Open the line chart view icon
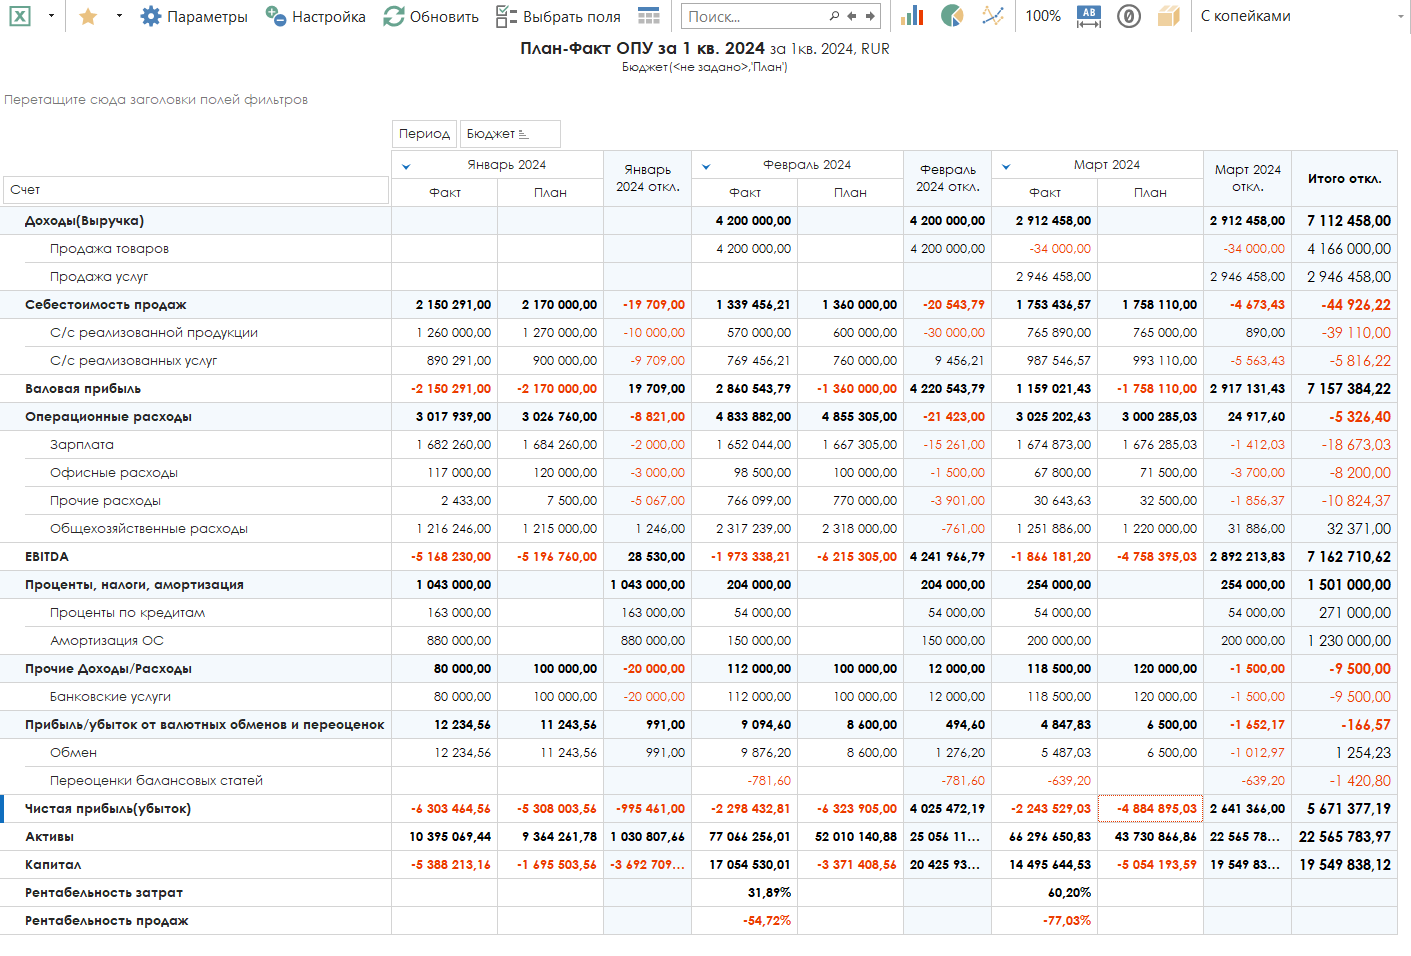Screen dimensions: 1411x956 [x=992, y=16]
